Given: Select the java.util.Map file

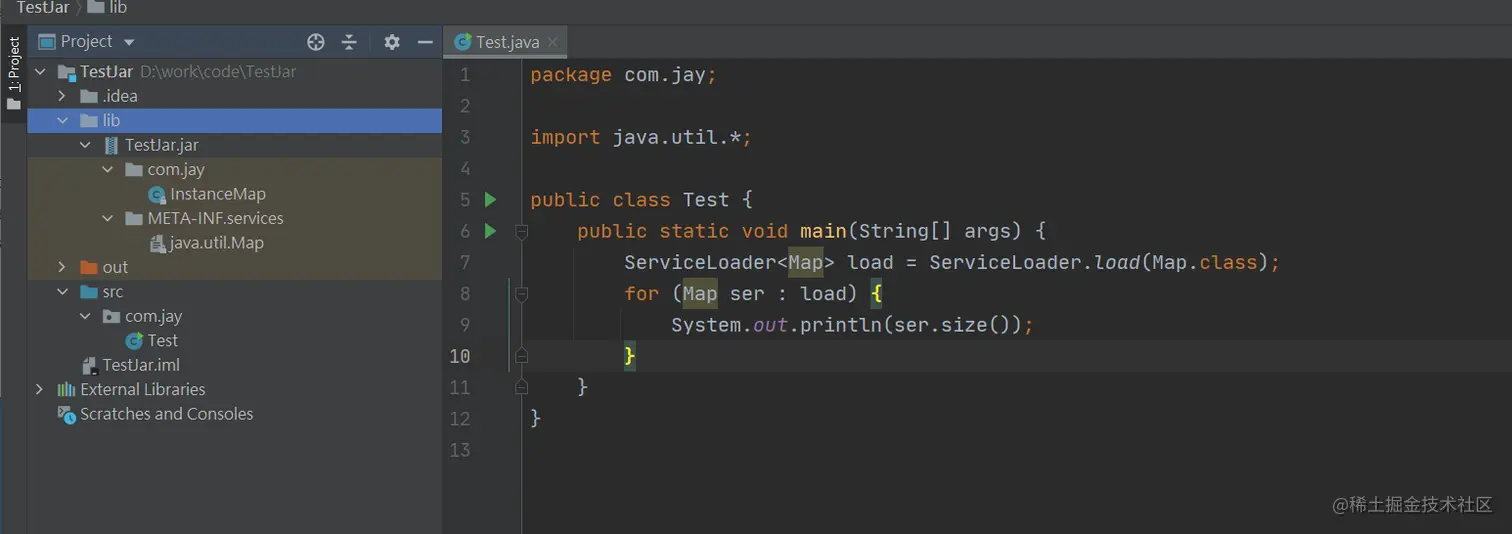Looking at the screenshot, I should [x=235, y=243].
